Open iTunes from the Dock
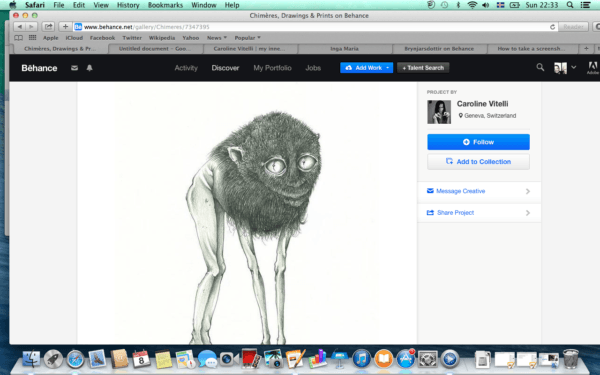The width and height of the screenshot is (600, 375). [x=361, y=359]
